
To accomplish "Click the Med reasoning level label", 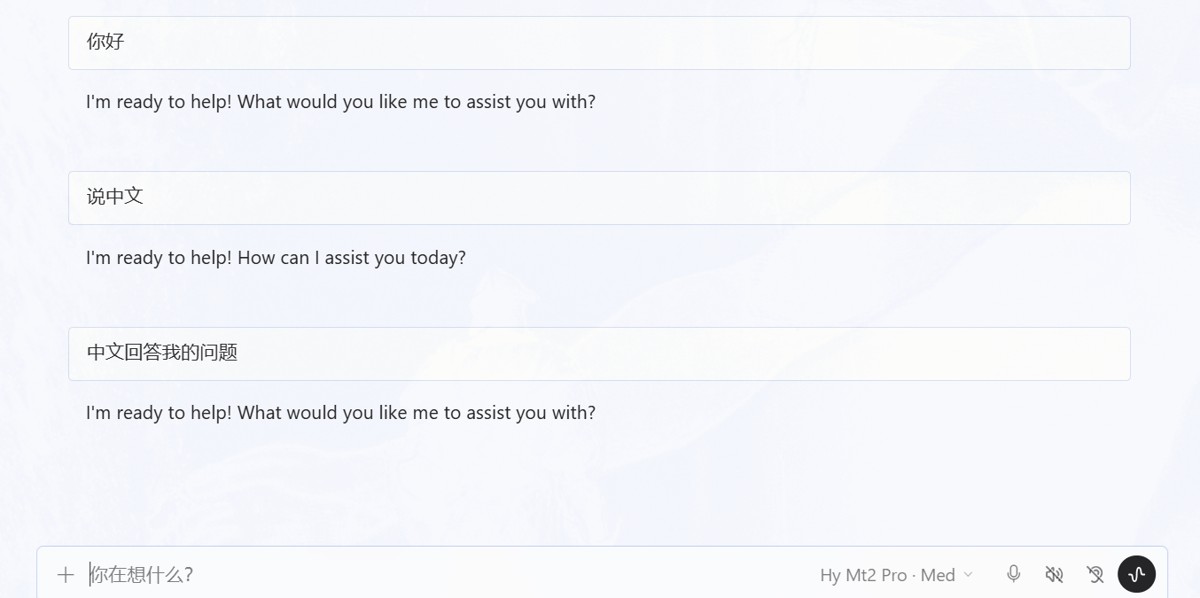I will (938, 575).
